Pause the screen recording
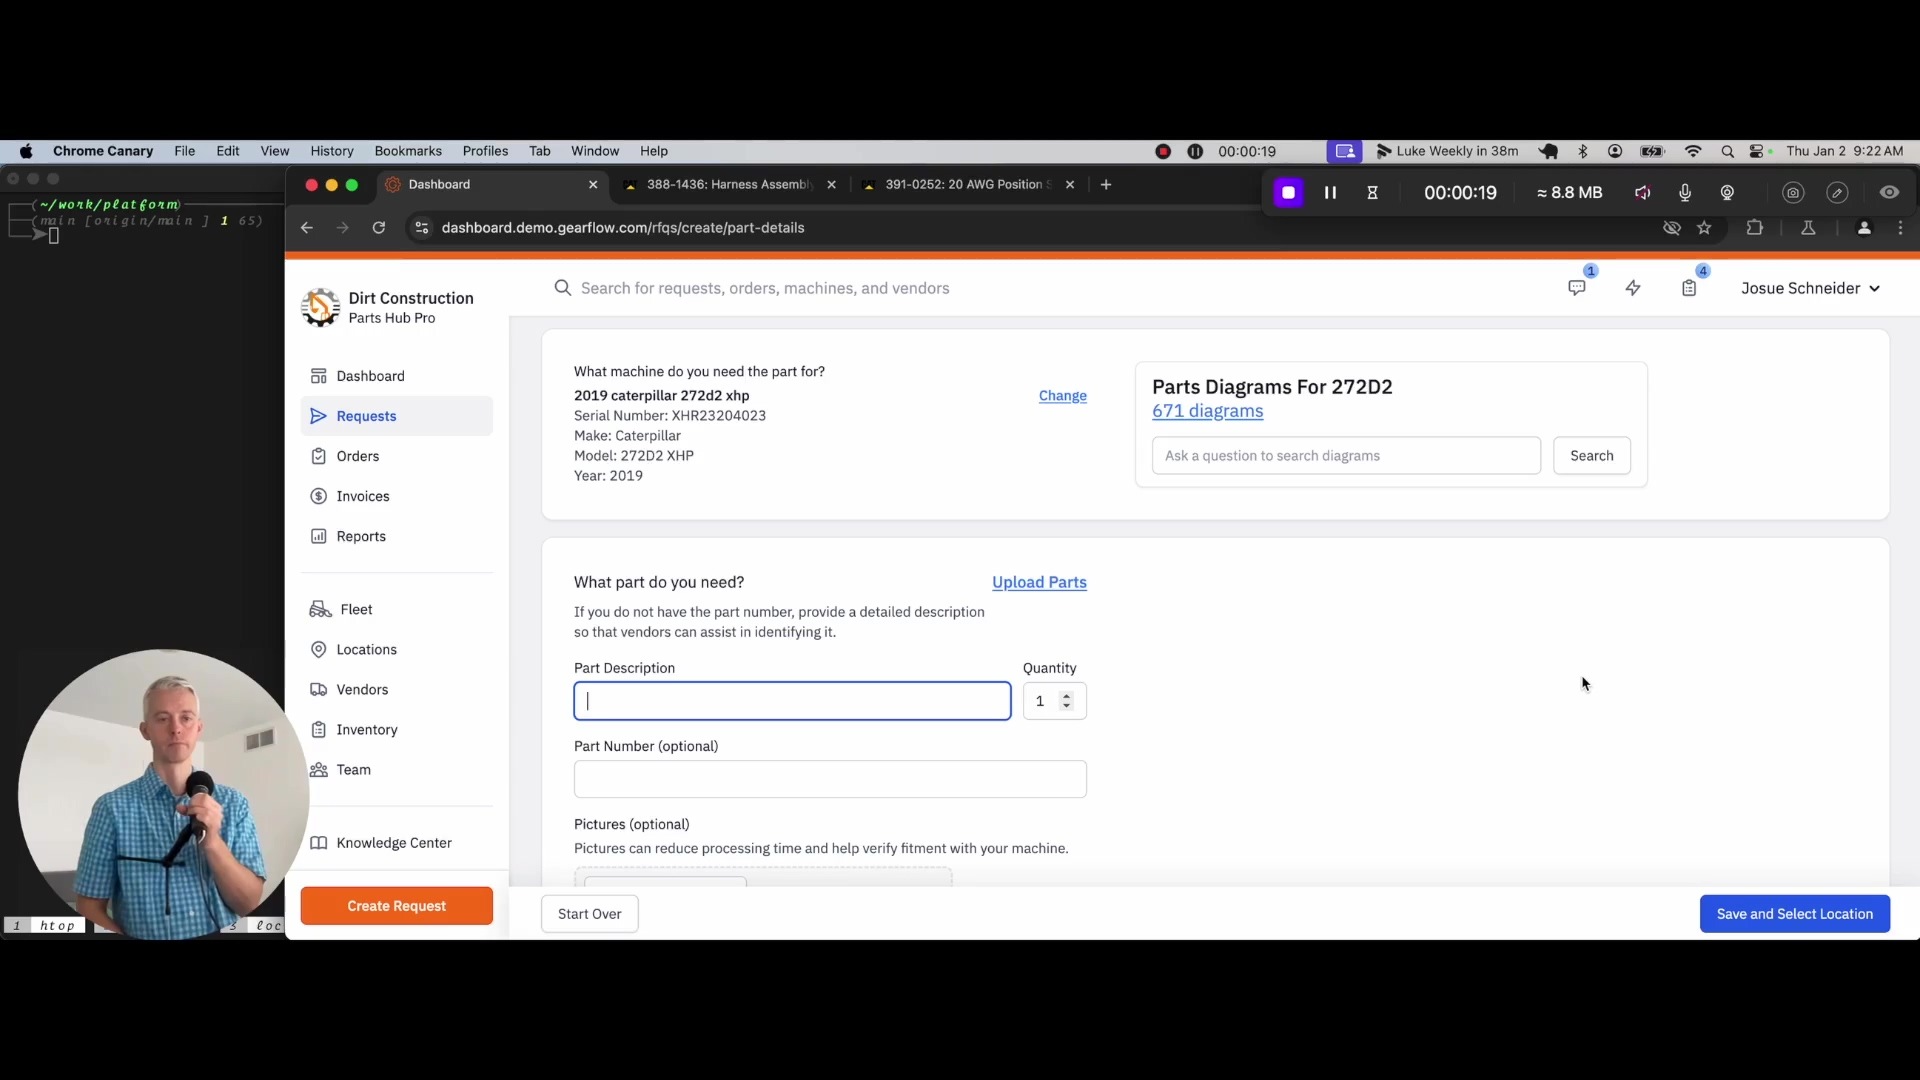 1330,193
